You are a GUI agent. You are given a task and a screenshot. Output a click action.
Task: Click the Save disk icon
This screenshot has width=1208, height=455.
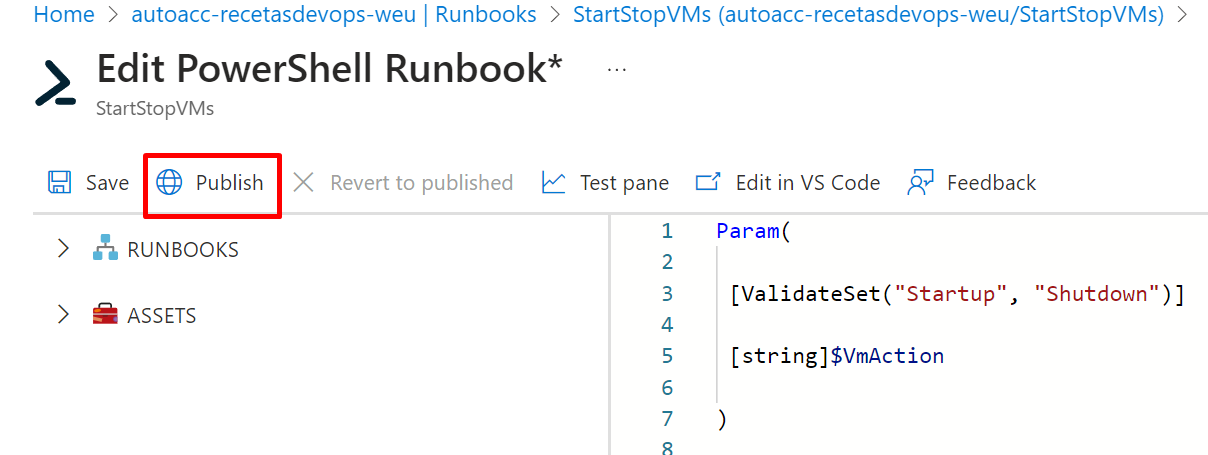[60, 183]
